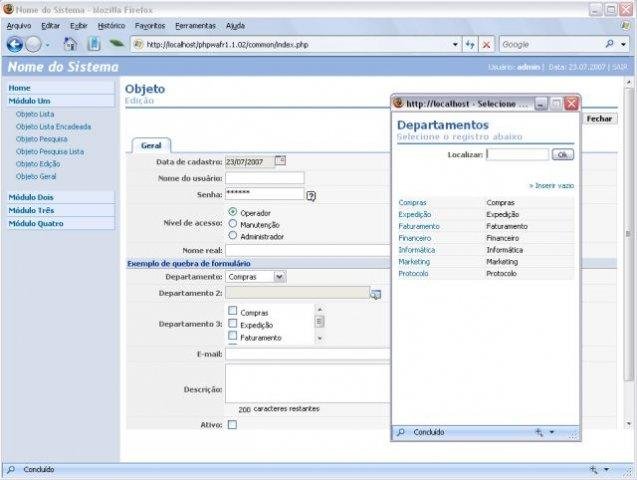This screenshot has width=637, height=480.
Task: Select Expedição link in Departamentos popup
Action: pyautogui.click(x=415, y=214)
